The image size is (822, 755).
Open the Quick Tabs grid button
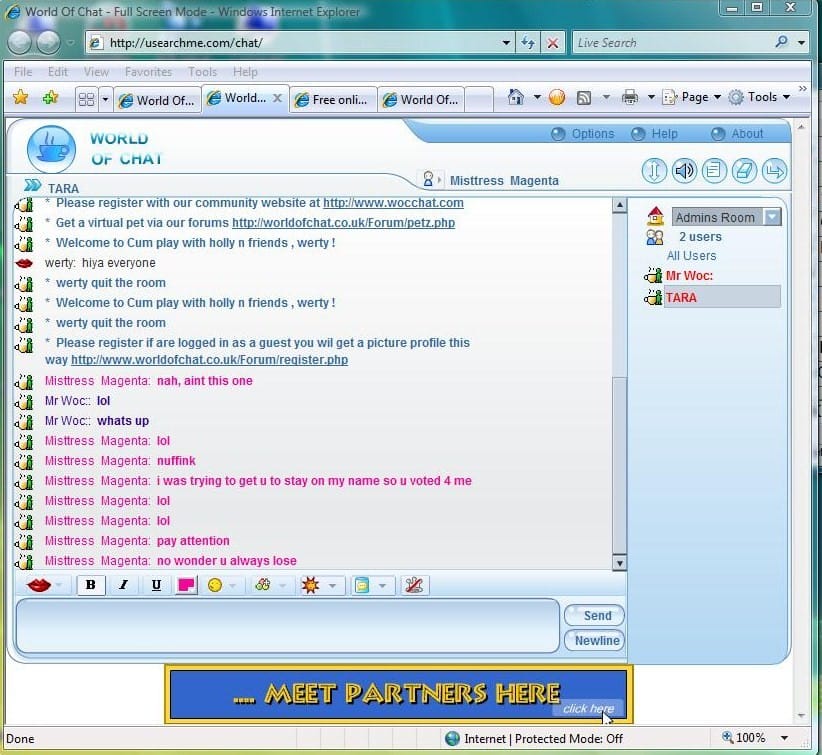(86, 99)
